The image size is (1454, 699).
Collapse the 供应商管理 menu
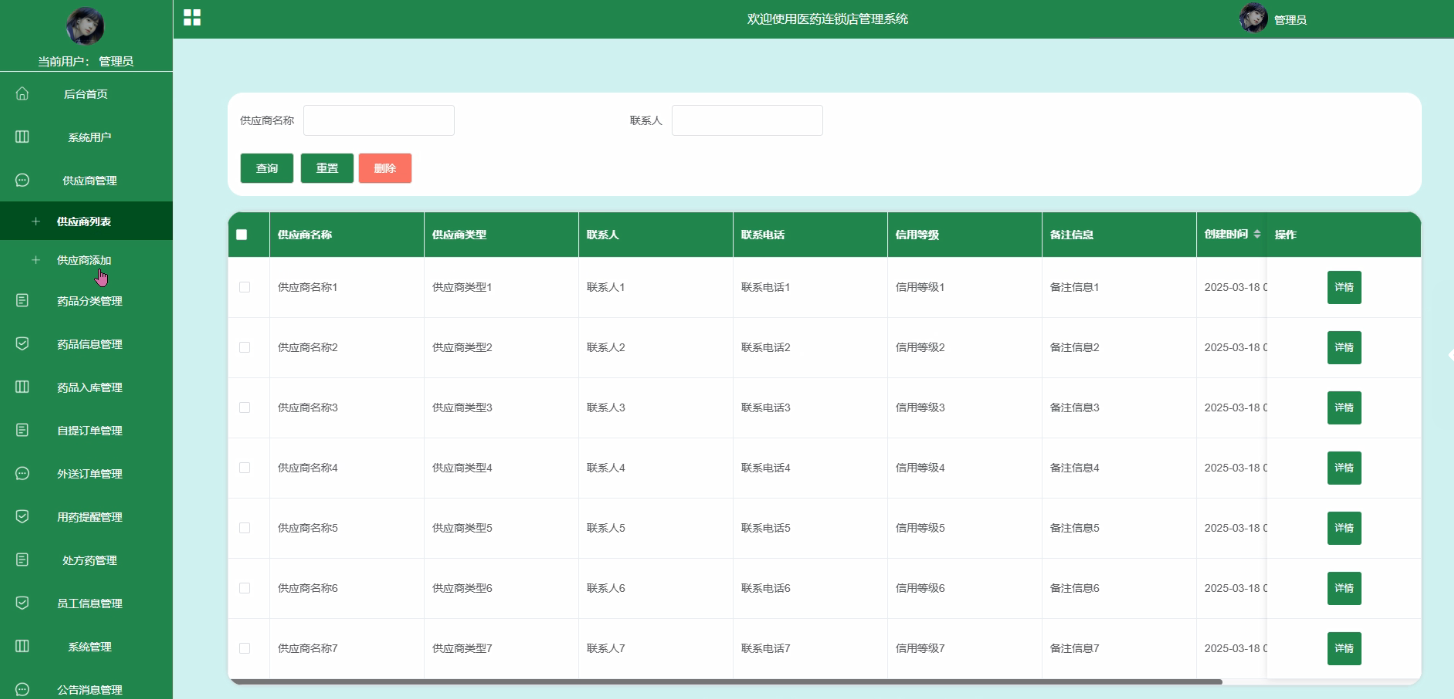coord(86,180)
